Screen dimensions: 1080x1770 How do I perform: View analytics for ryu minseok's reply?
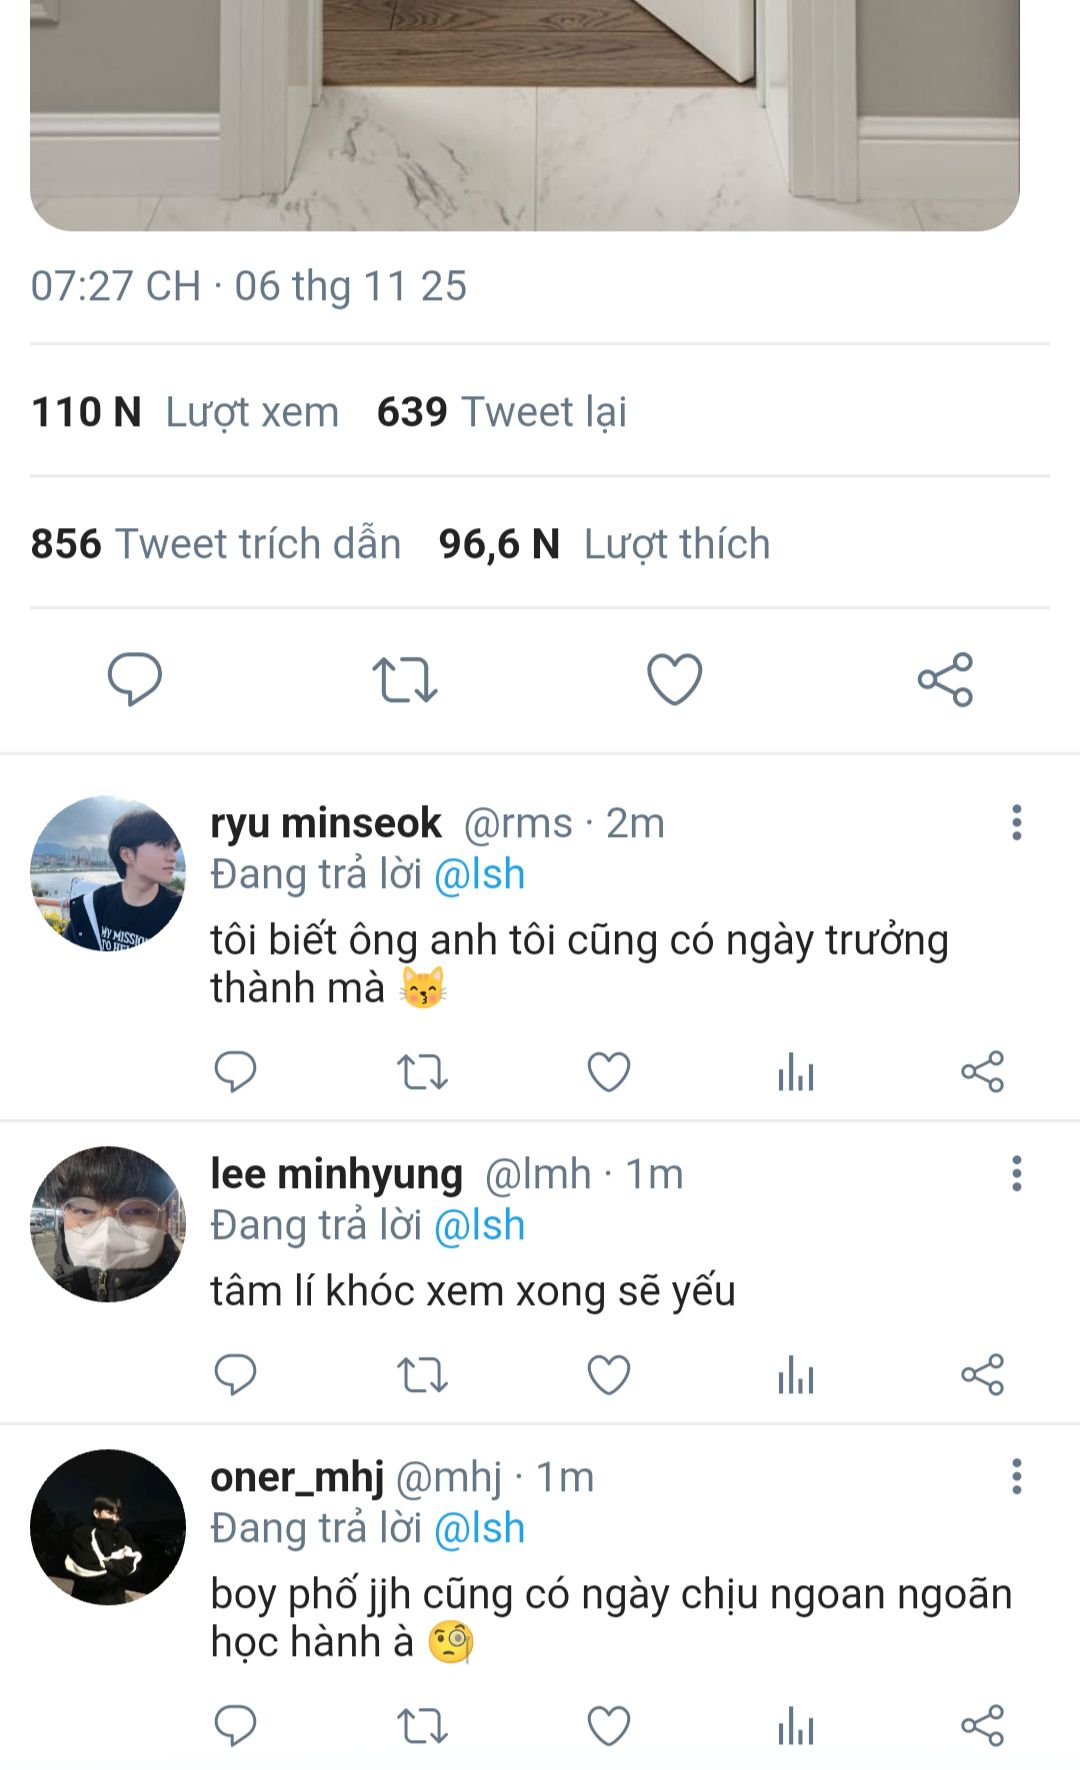point(796,1073)
